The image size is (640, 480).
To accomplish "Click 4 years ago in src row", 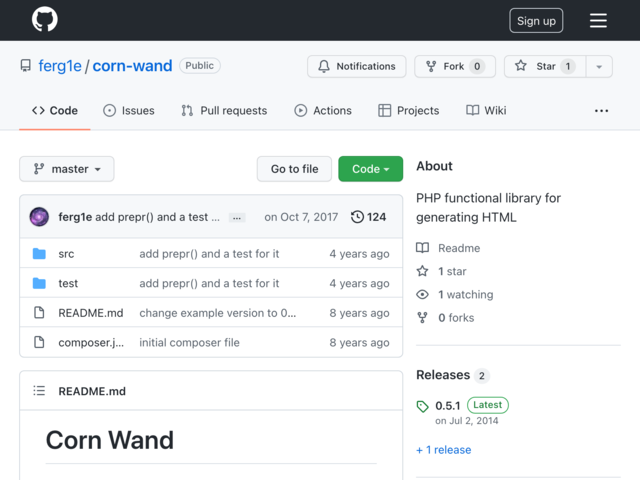I will click(x=359, y=254).
